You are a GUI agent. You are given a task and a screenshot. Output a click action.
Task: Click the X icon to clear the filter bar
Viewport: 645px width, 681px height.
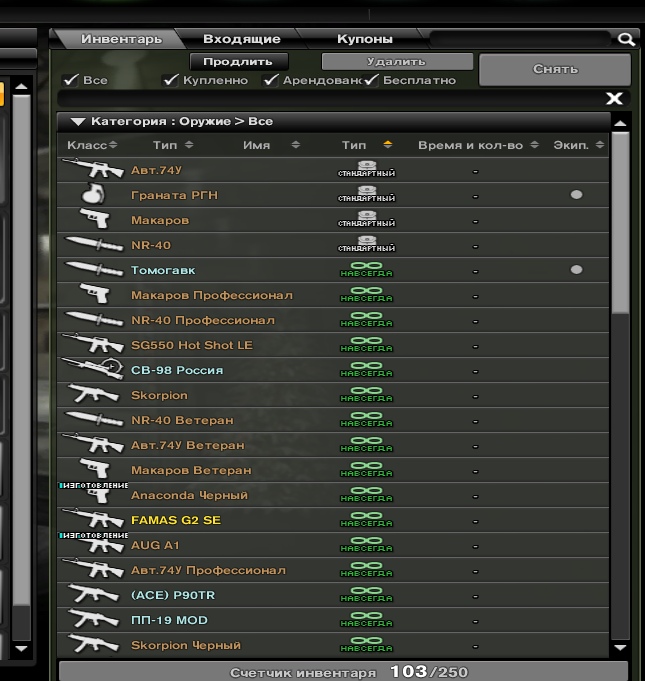point(614,99)
